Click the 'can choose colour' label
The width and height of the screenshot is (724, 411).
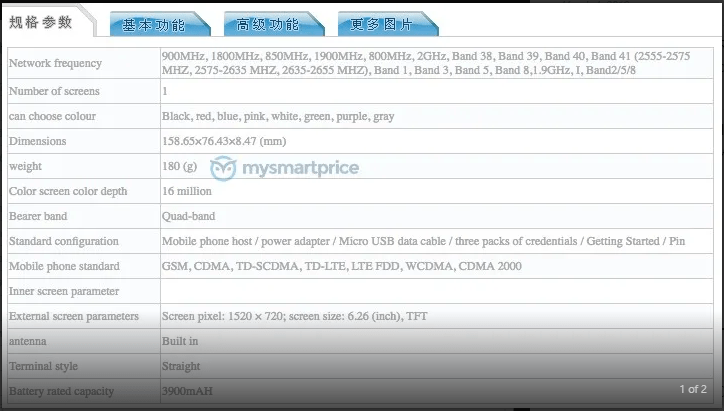tap(52, 116)
